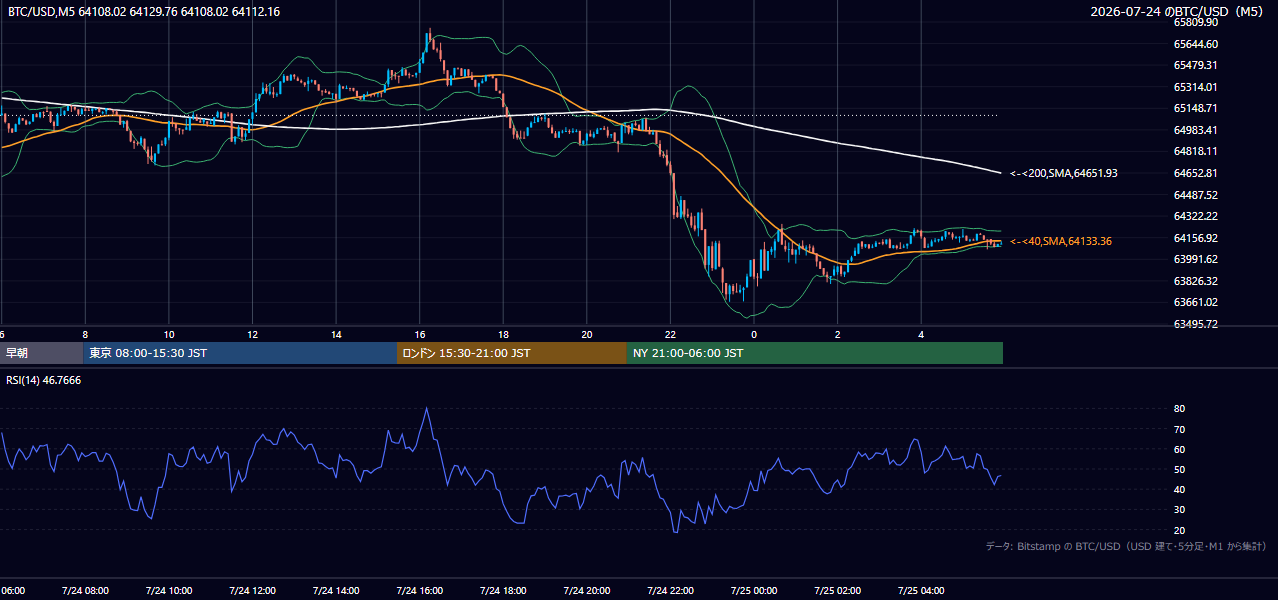Click hour tick 12 under price chart
The image size is (1278, 600).
click(x=252, y=334)
